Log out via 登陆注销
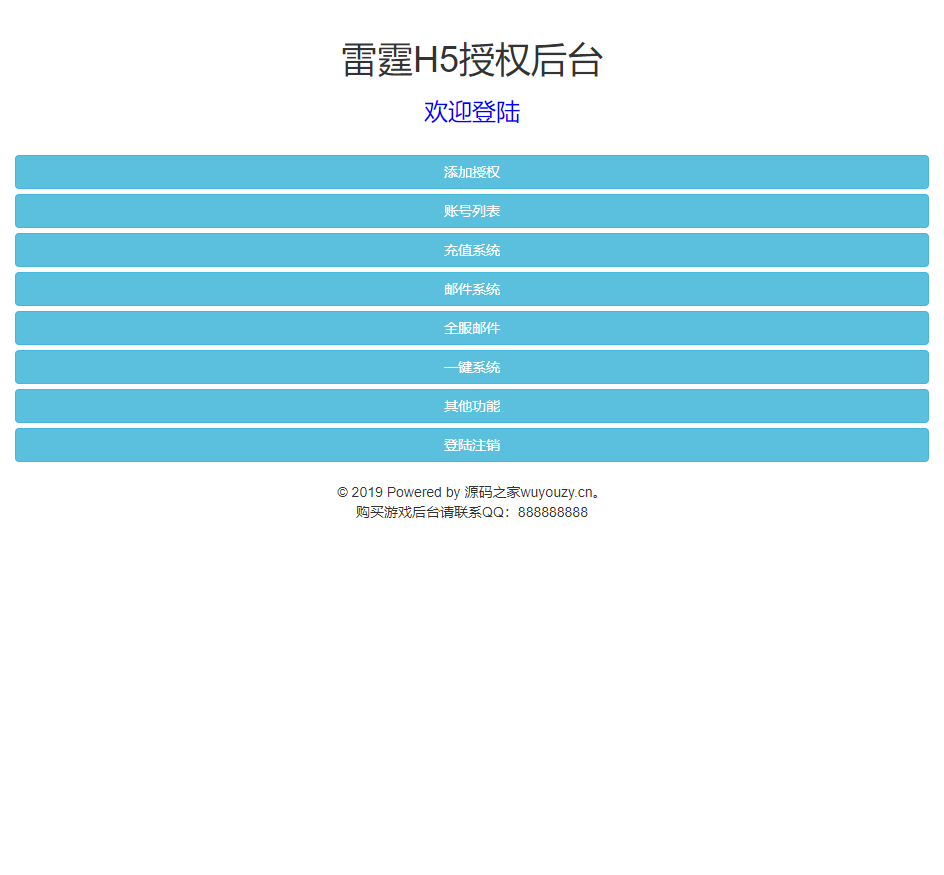Image resolution: width=944 pixels, height=875 pixels. pyautogui.click(x=471, y=445)
